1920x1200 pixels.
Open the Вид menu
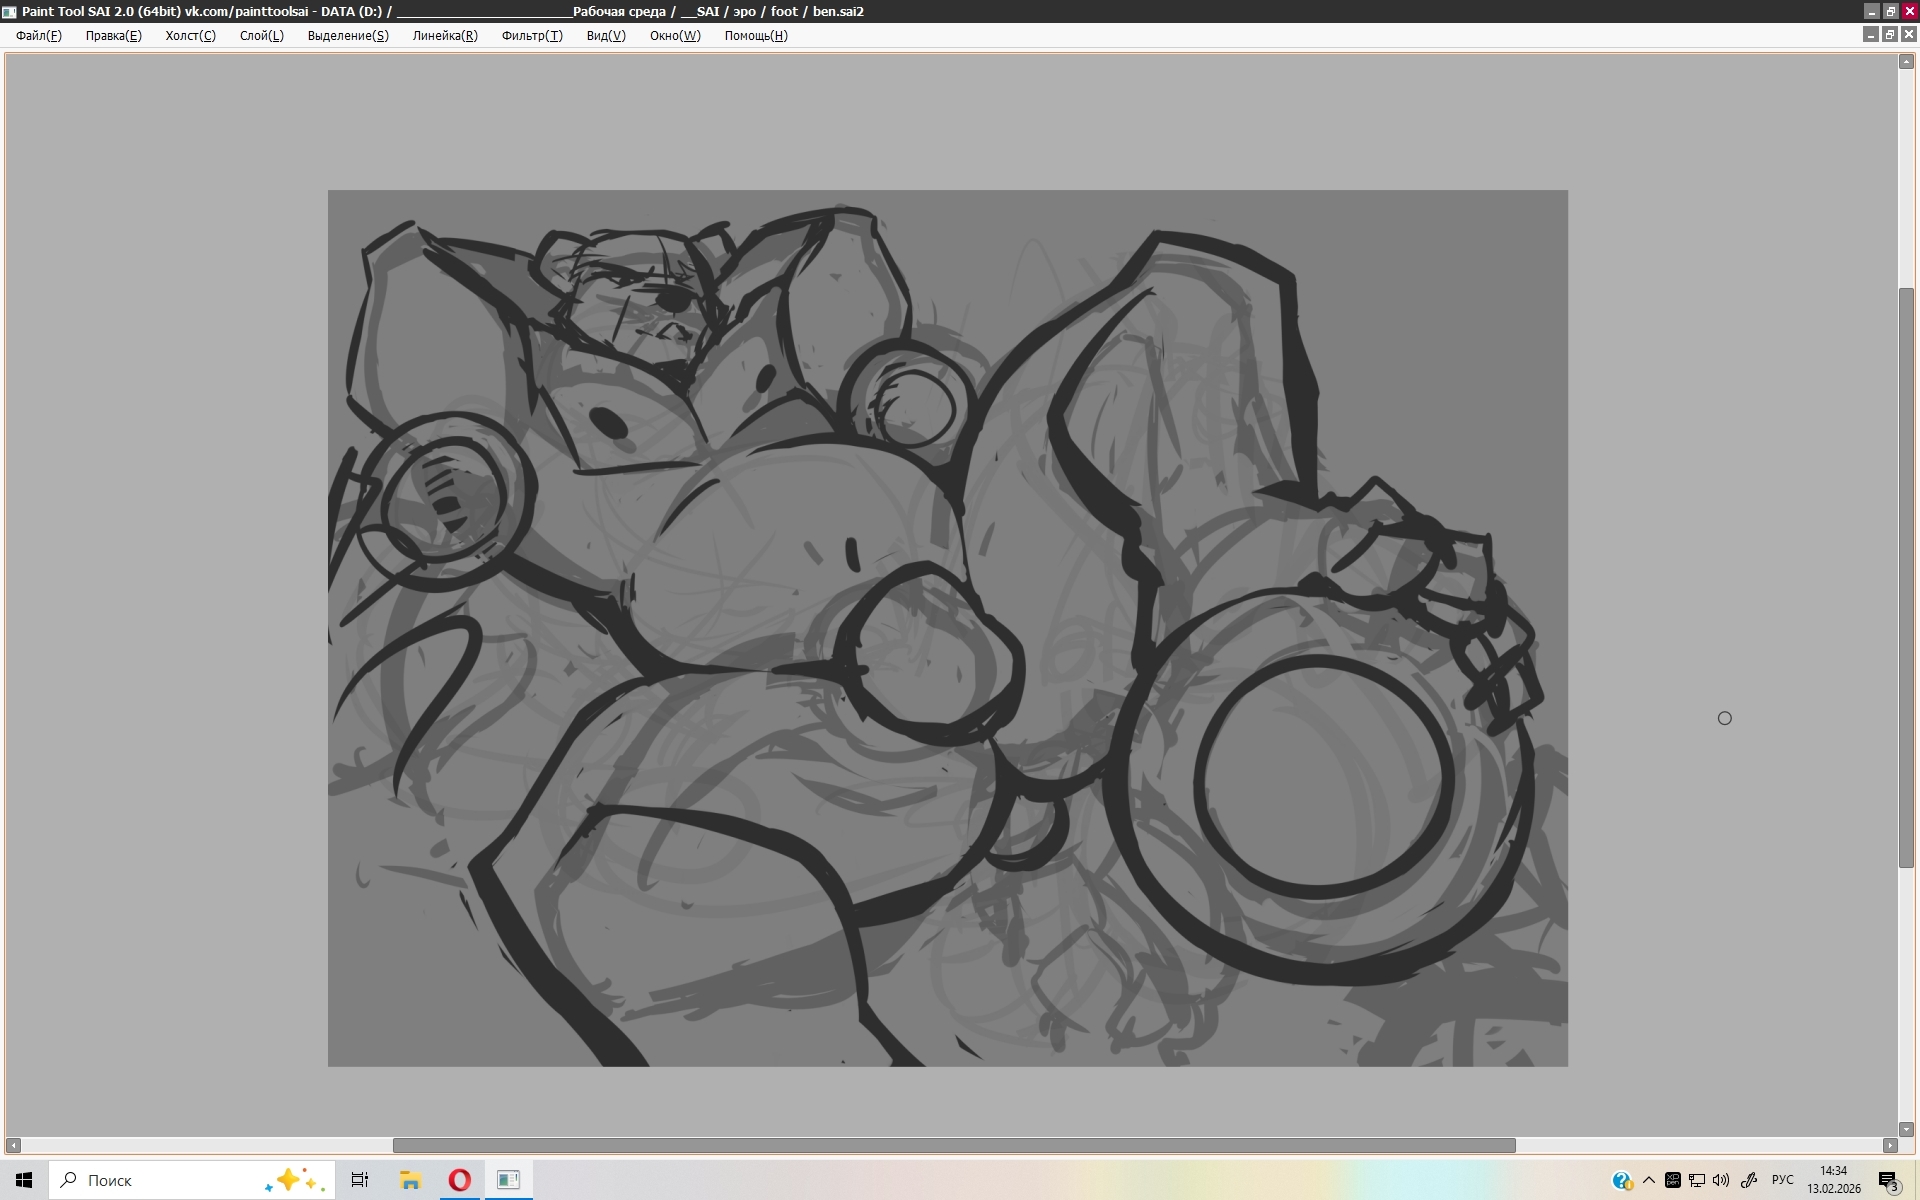pyautogui.click(x=606, y=36)
